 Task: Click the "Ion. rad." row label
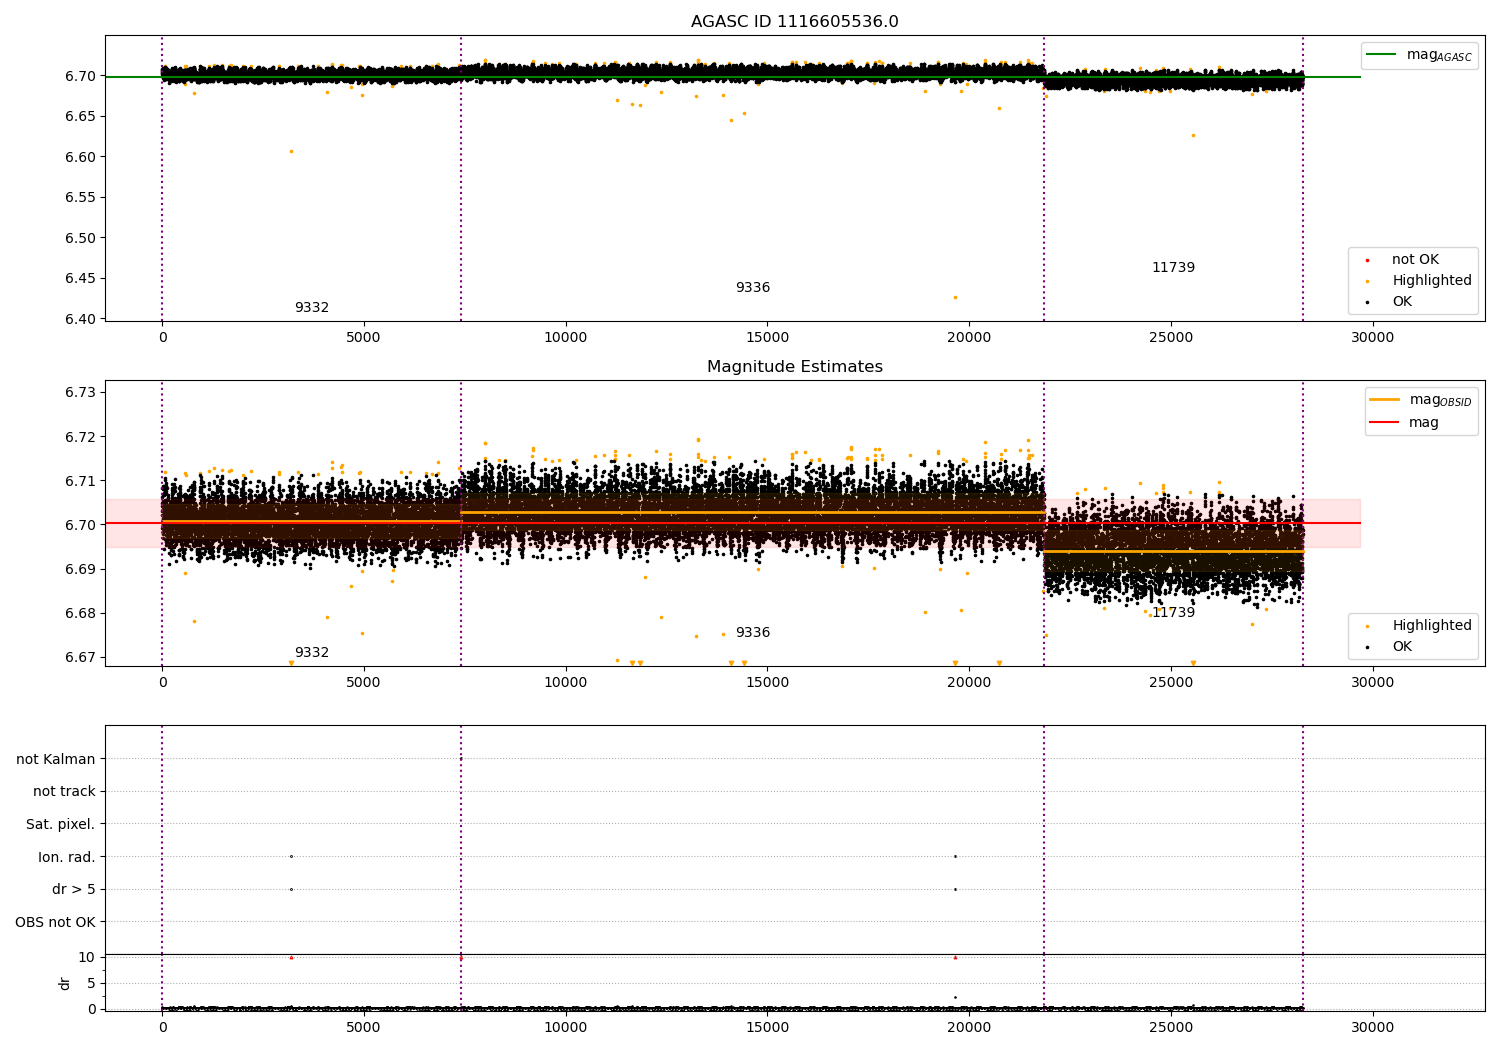click(x=67, y=858)
